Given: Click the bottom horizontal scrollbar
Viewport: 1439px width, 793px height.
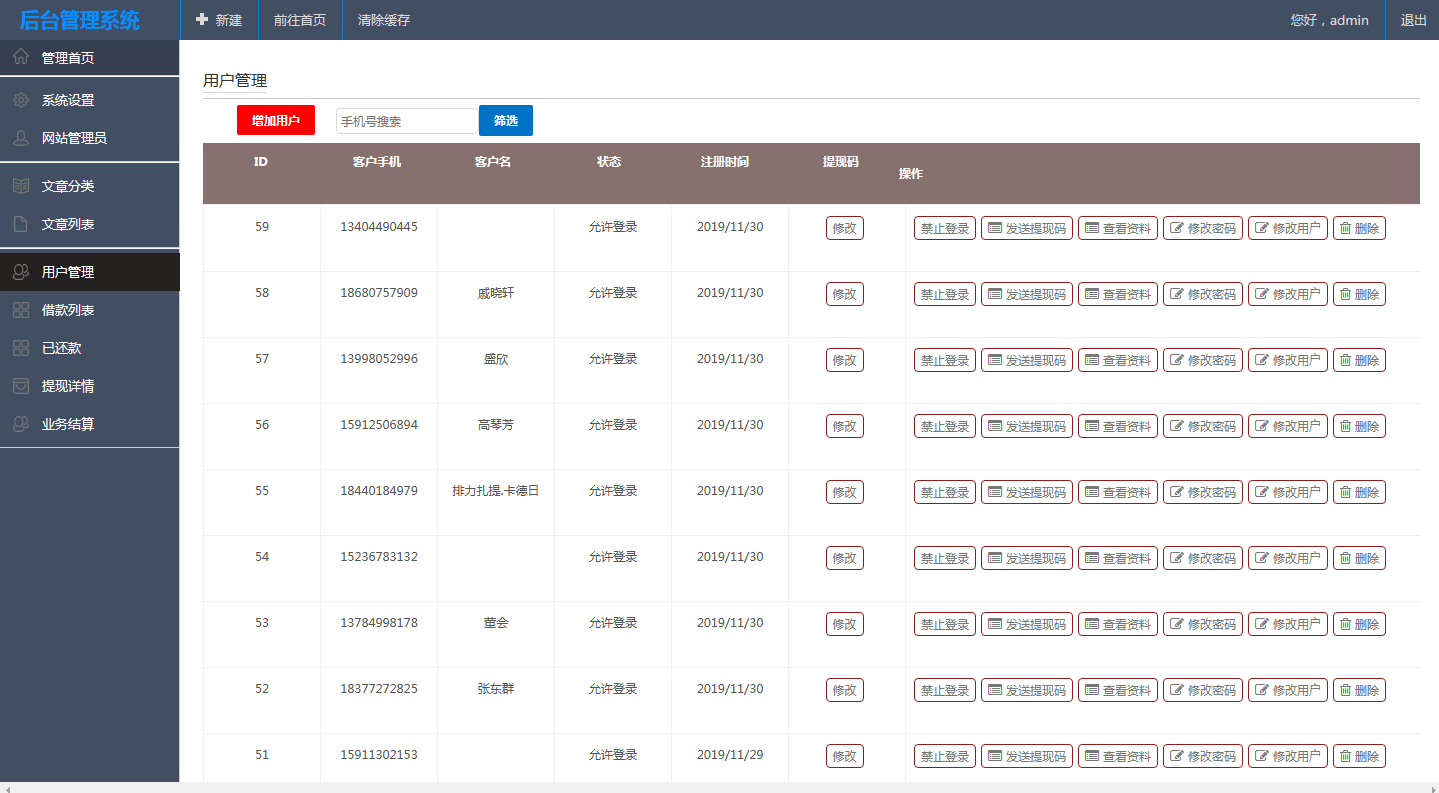Looking at the screenshot, I should (719, 788).
